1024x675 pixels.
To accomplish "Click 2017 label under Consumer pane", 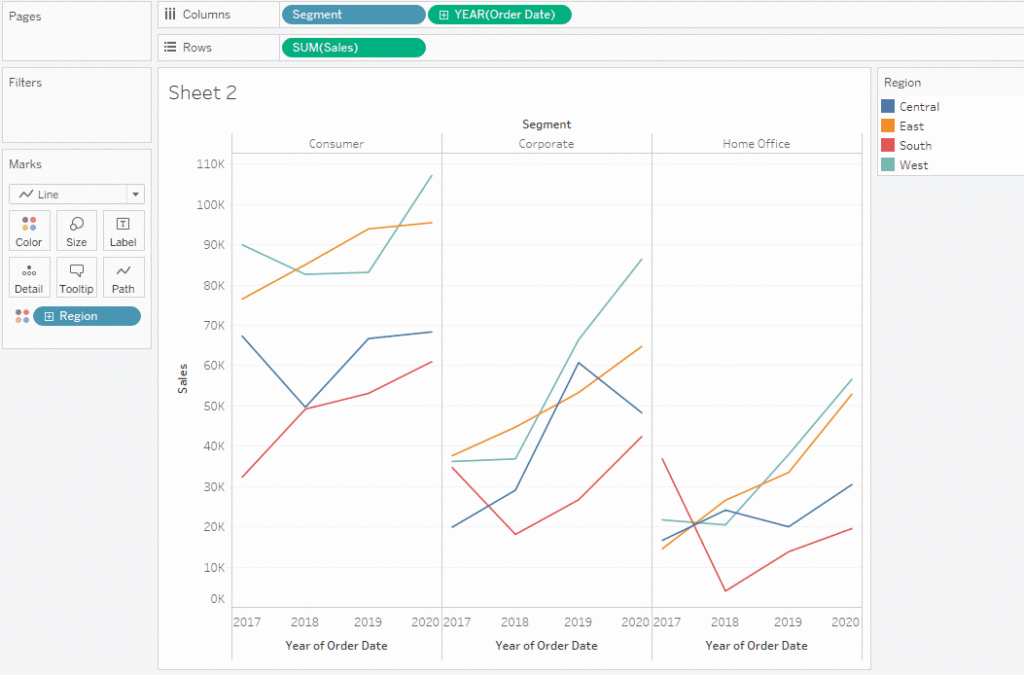I will (x=247, y=622).
